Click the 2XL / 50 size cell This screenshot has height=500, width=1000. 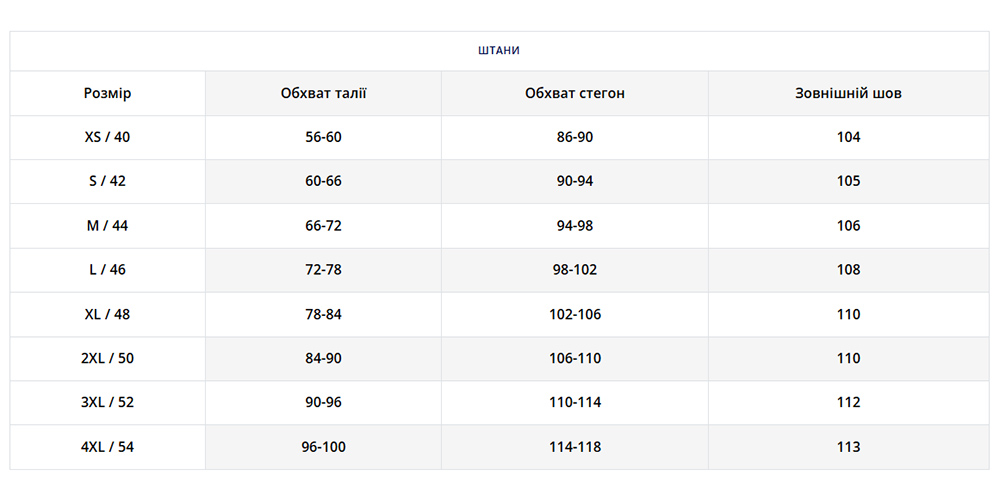pos(107,358)
